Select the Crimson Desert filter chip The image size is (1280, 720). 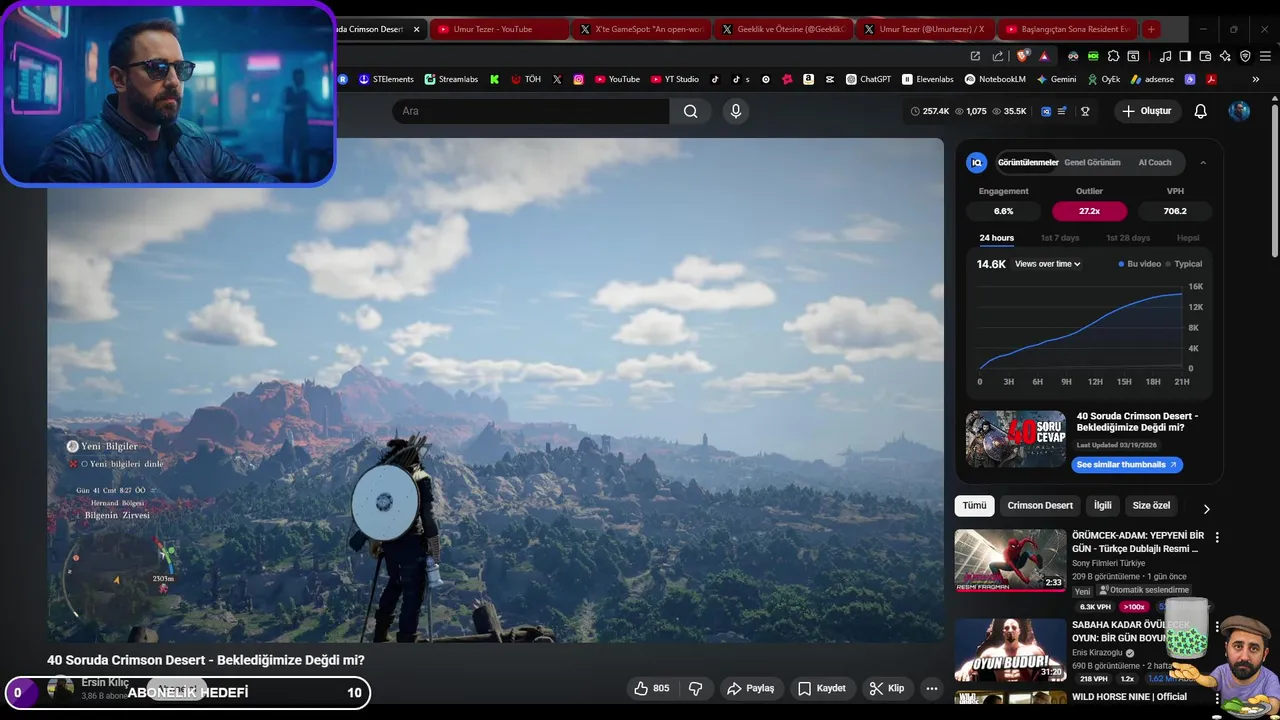[1040, 505]
